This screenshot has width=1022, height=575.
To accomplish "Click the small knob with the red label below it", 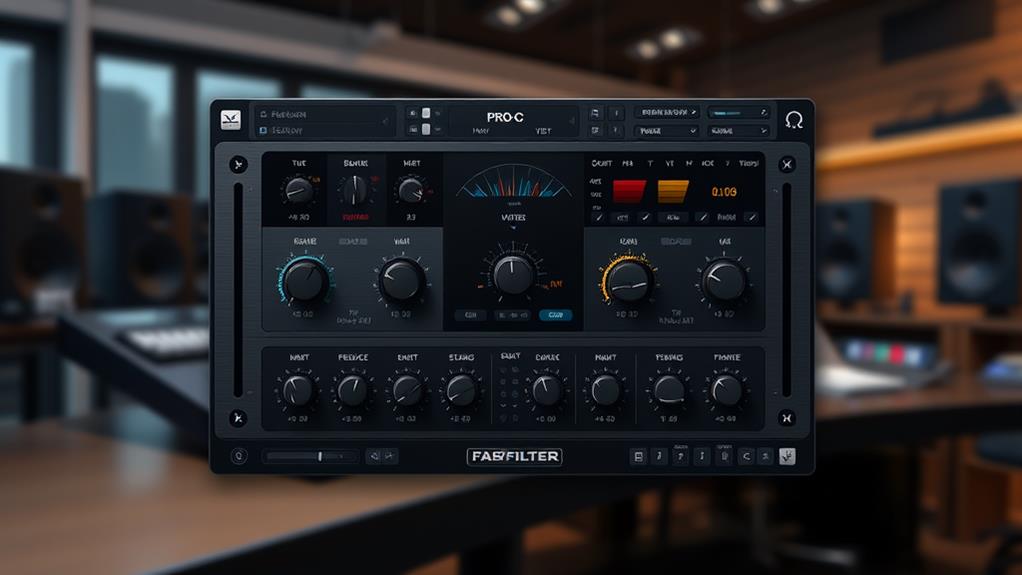I will point(355,190).
